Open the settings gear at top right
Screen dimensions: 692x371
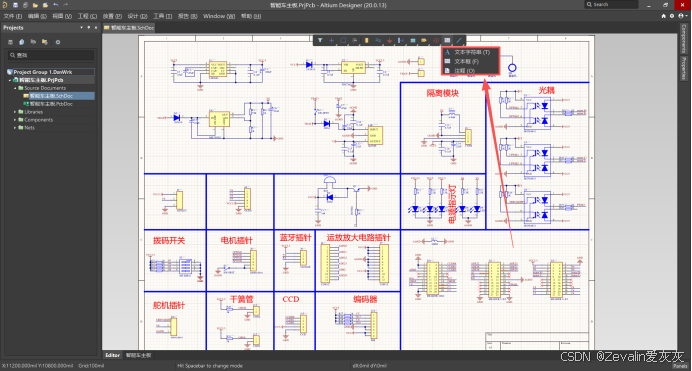click(x=672, y=16)
